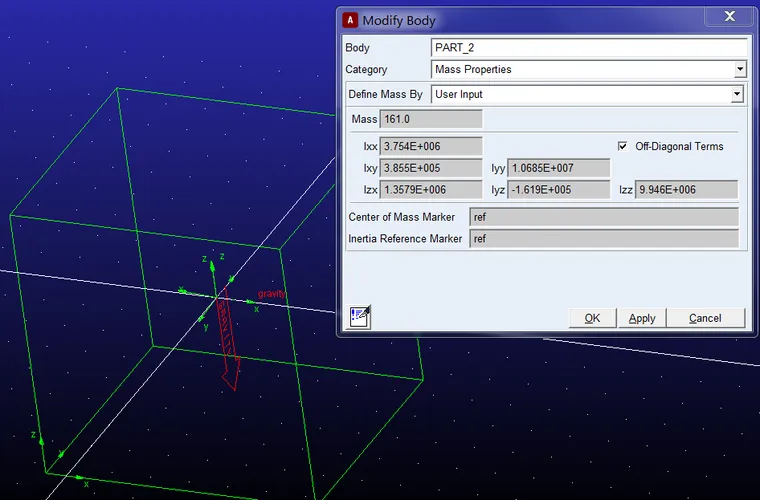The image size is (760, 500).
Task: Click the Modify Body title text
Action: (399, 21)
